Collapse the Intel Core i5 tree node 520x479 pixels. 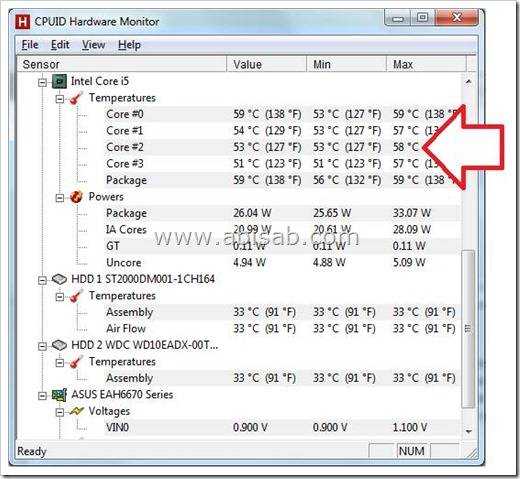pyautogui.click(x=42, y=82)
